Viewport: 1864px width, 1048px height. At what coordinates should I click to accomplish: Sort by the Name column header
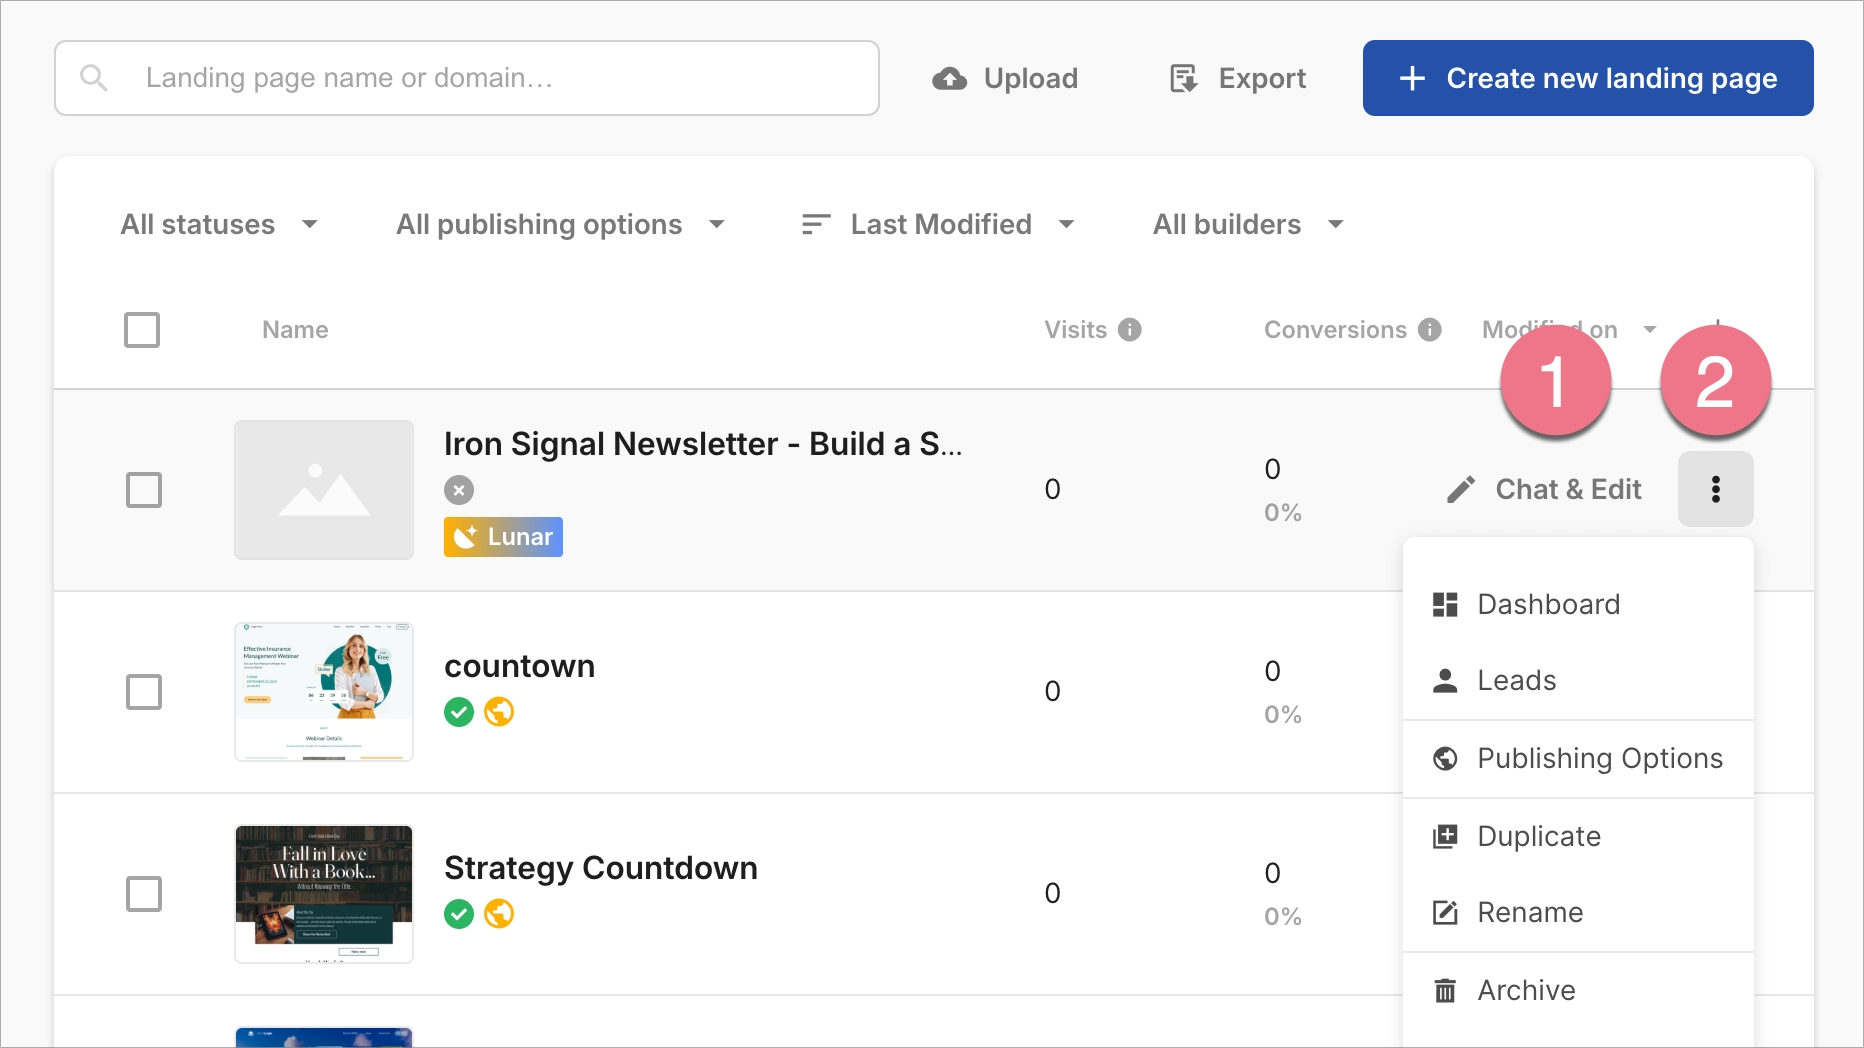click(295, 330)
